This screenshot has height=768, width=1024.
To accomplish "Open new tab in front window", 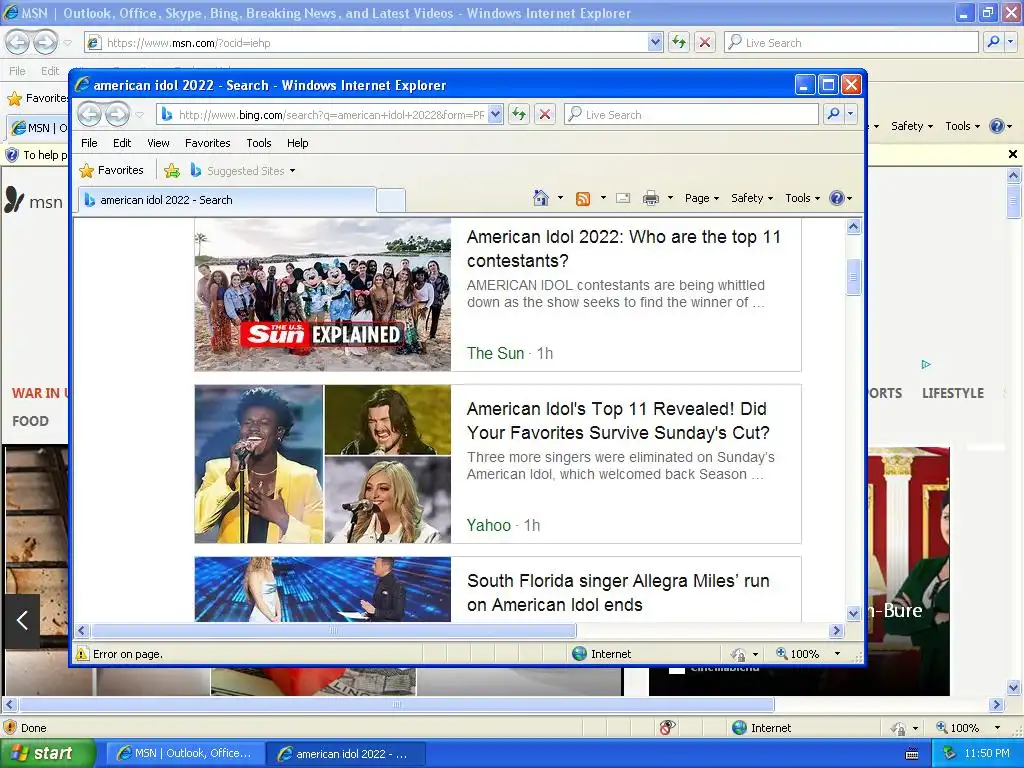I will pos(391,200).
